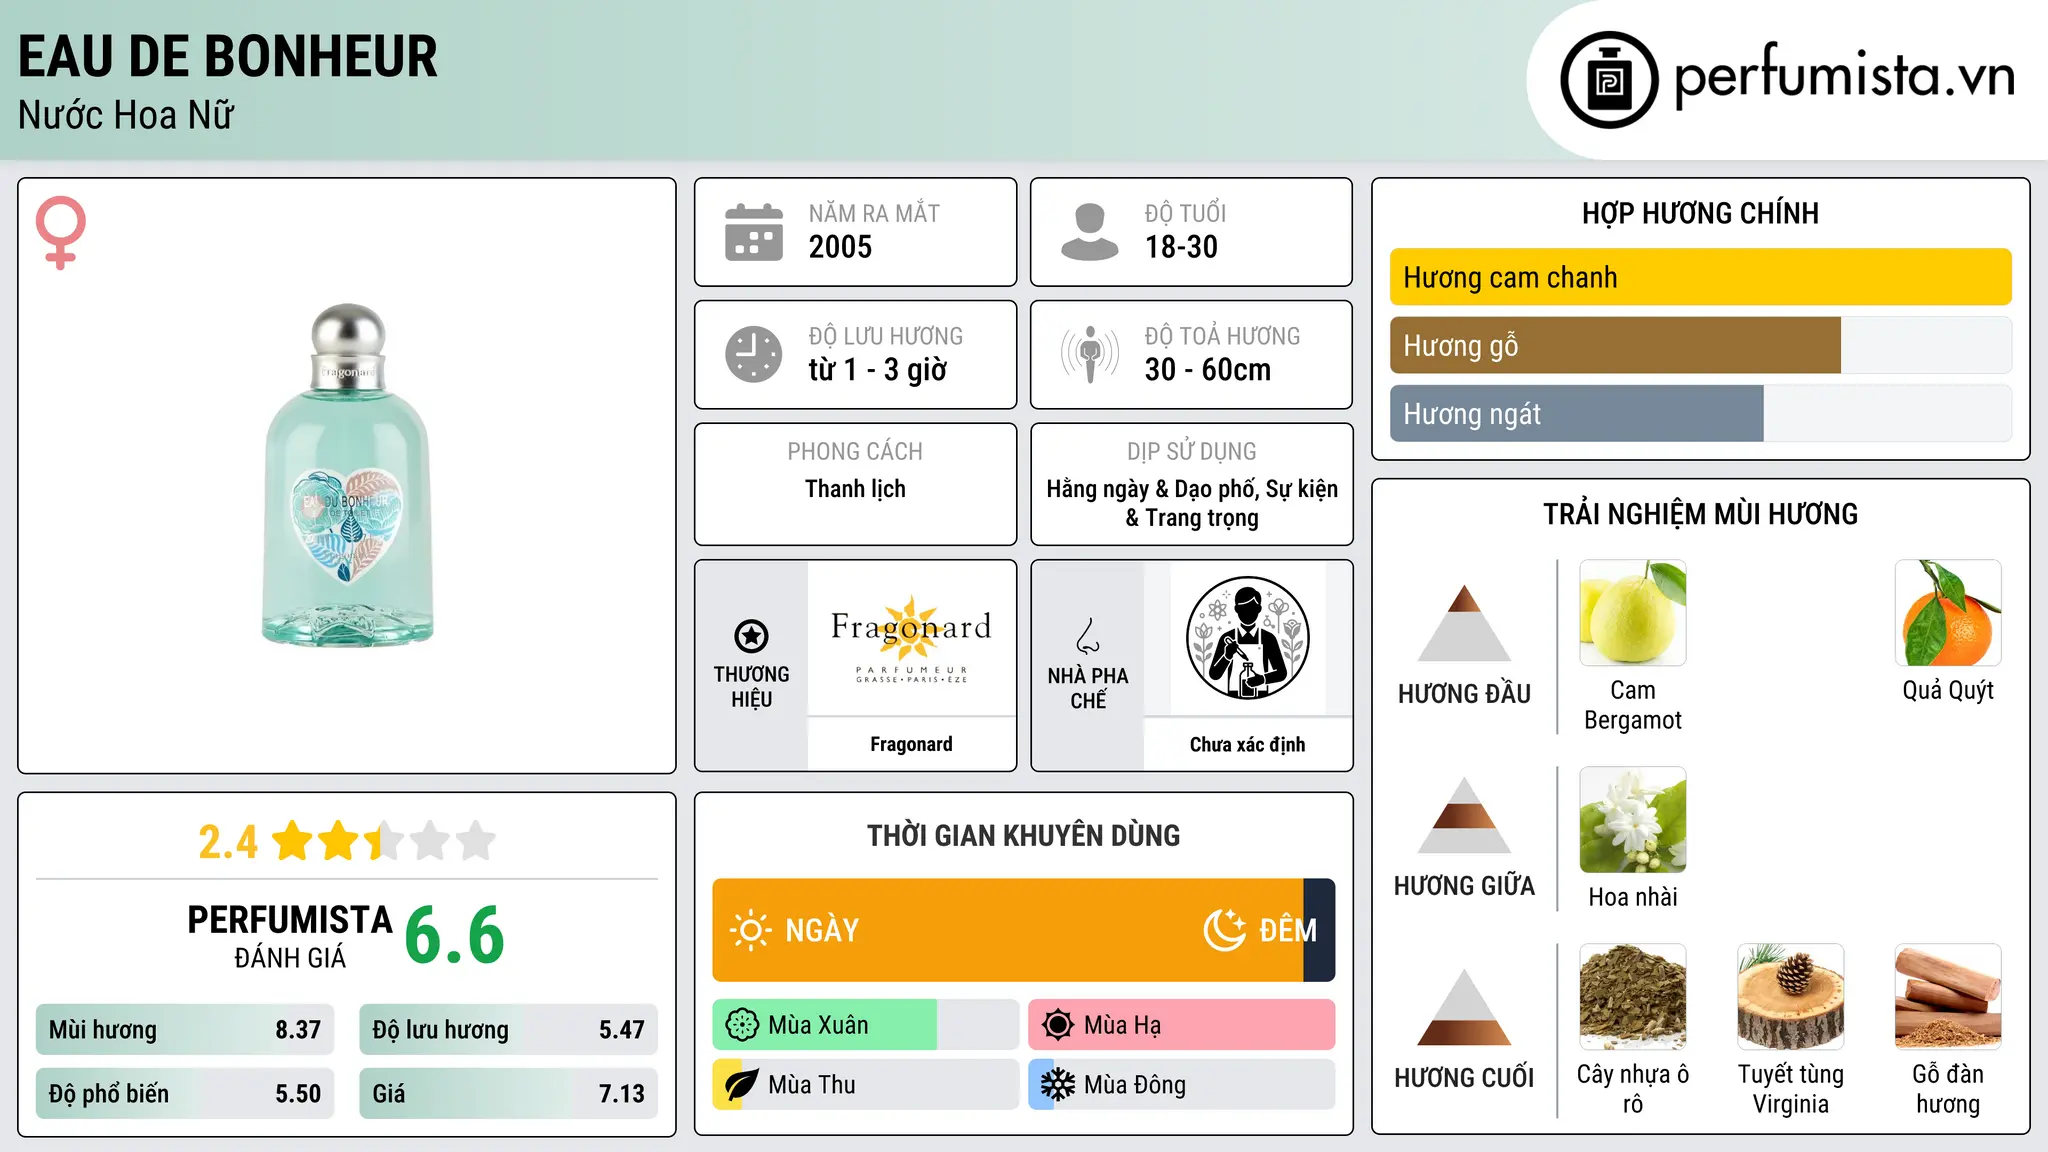This screenshot has height=1152, width=2048.
Task: Click the perfumista.vn perfume bottle logo icon
Action: pos(1609,80)
